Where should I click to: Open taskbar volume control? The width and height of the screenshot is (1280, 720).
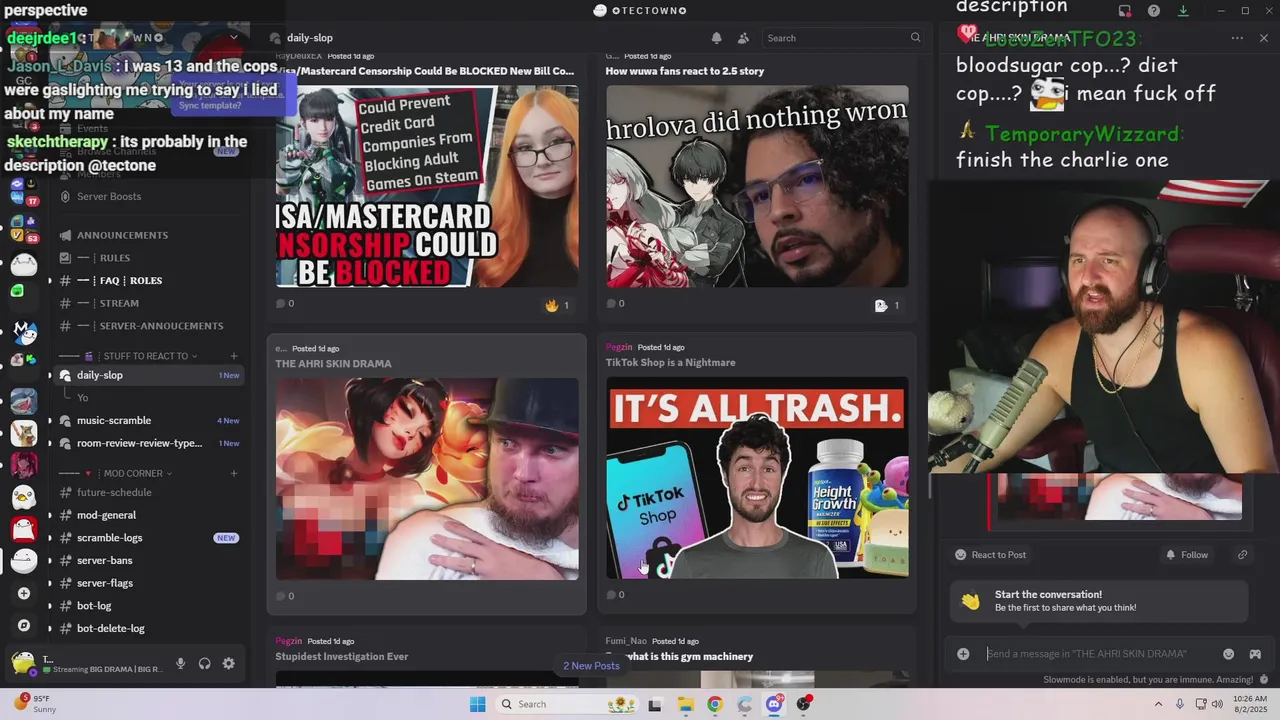click(x=1217, y=704)
